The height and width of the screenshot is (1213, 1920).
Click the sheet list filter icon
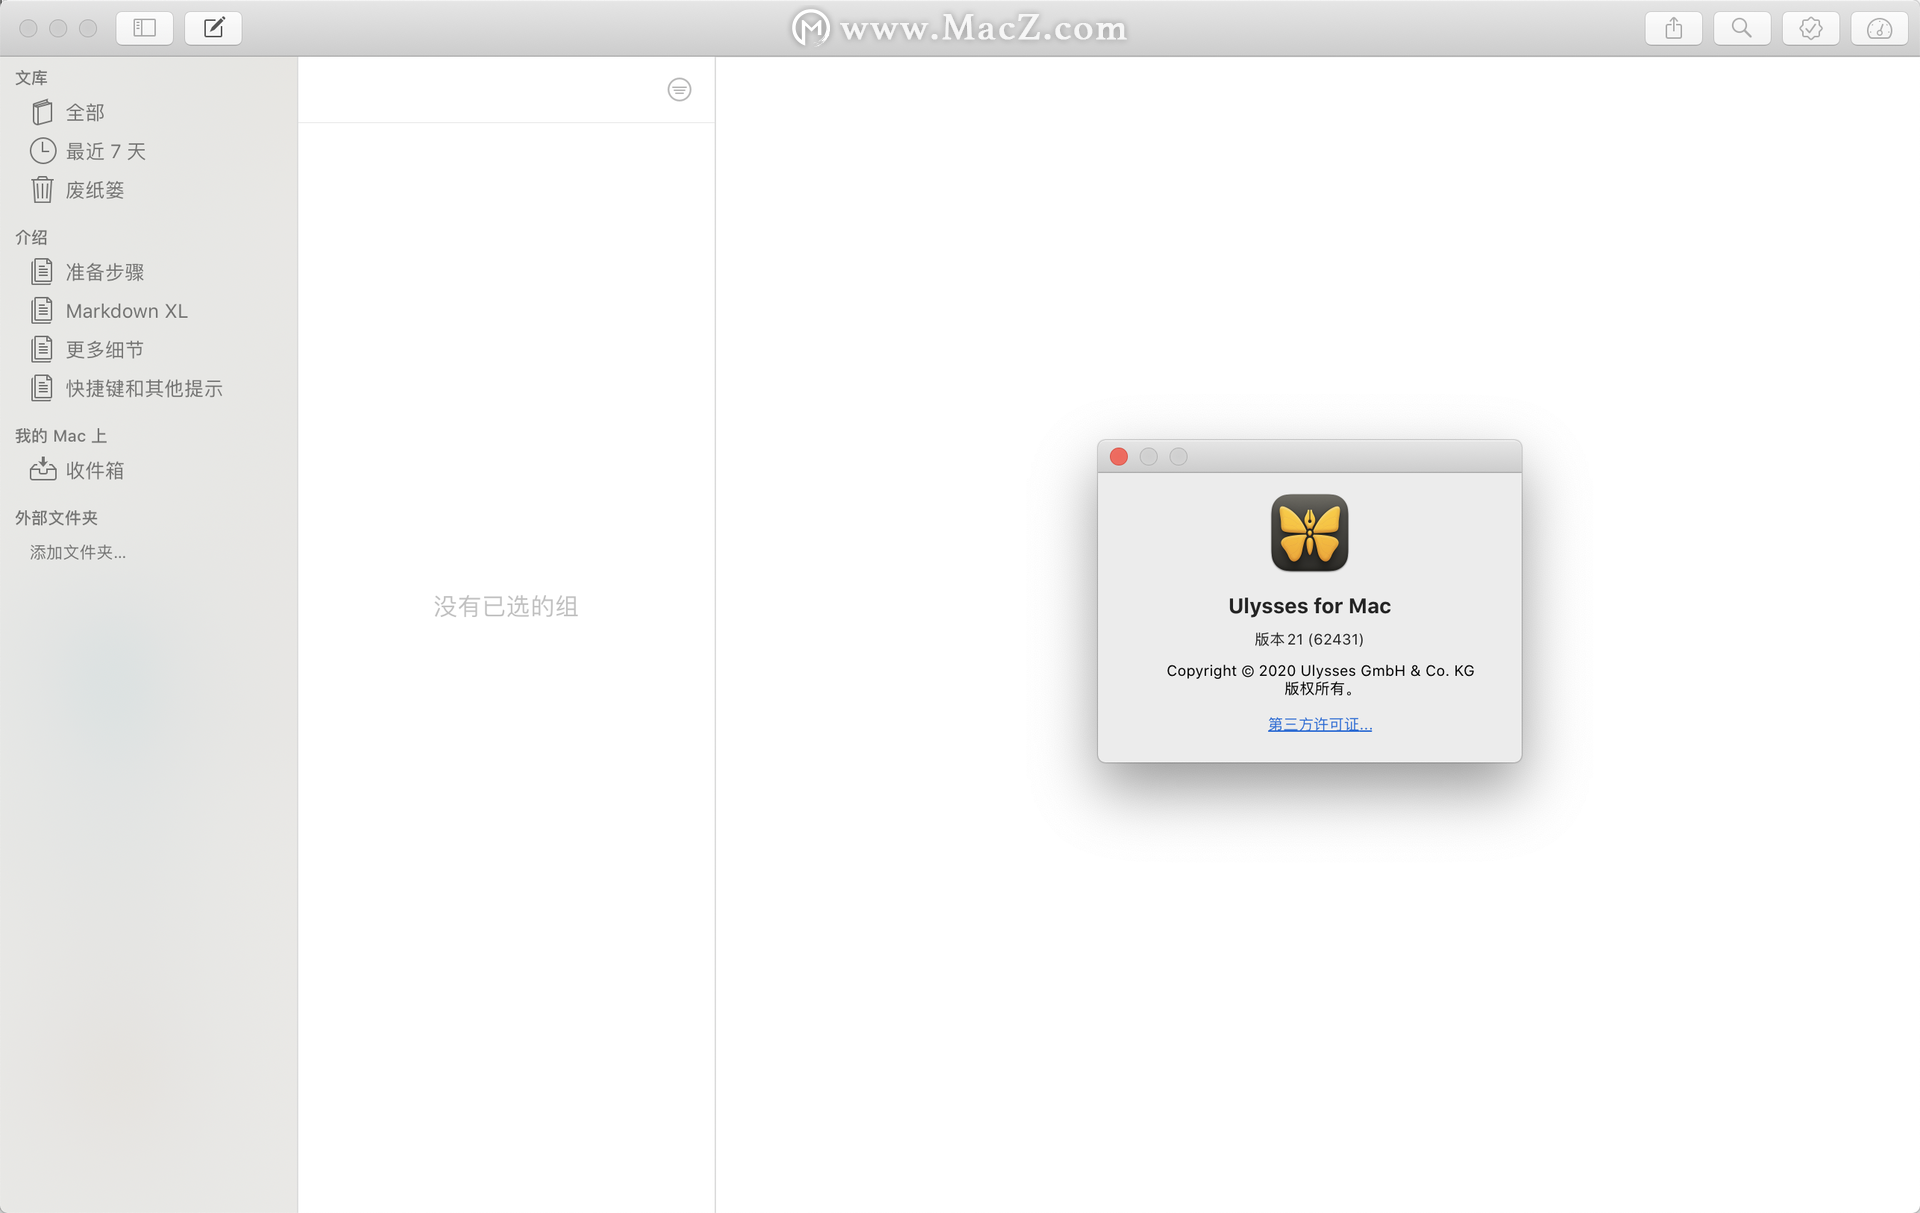click(679, 90)
